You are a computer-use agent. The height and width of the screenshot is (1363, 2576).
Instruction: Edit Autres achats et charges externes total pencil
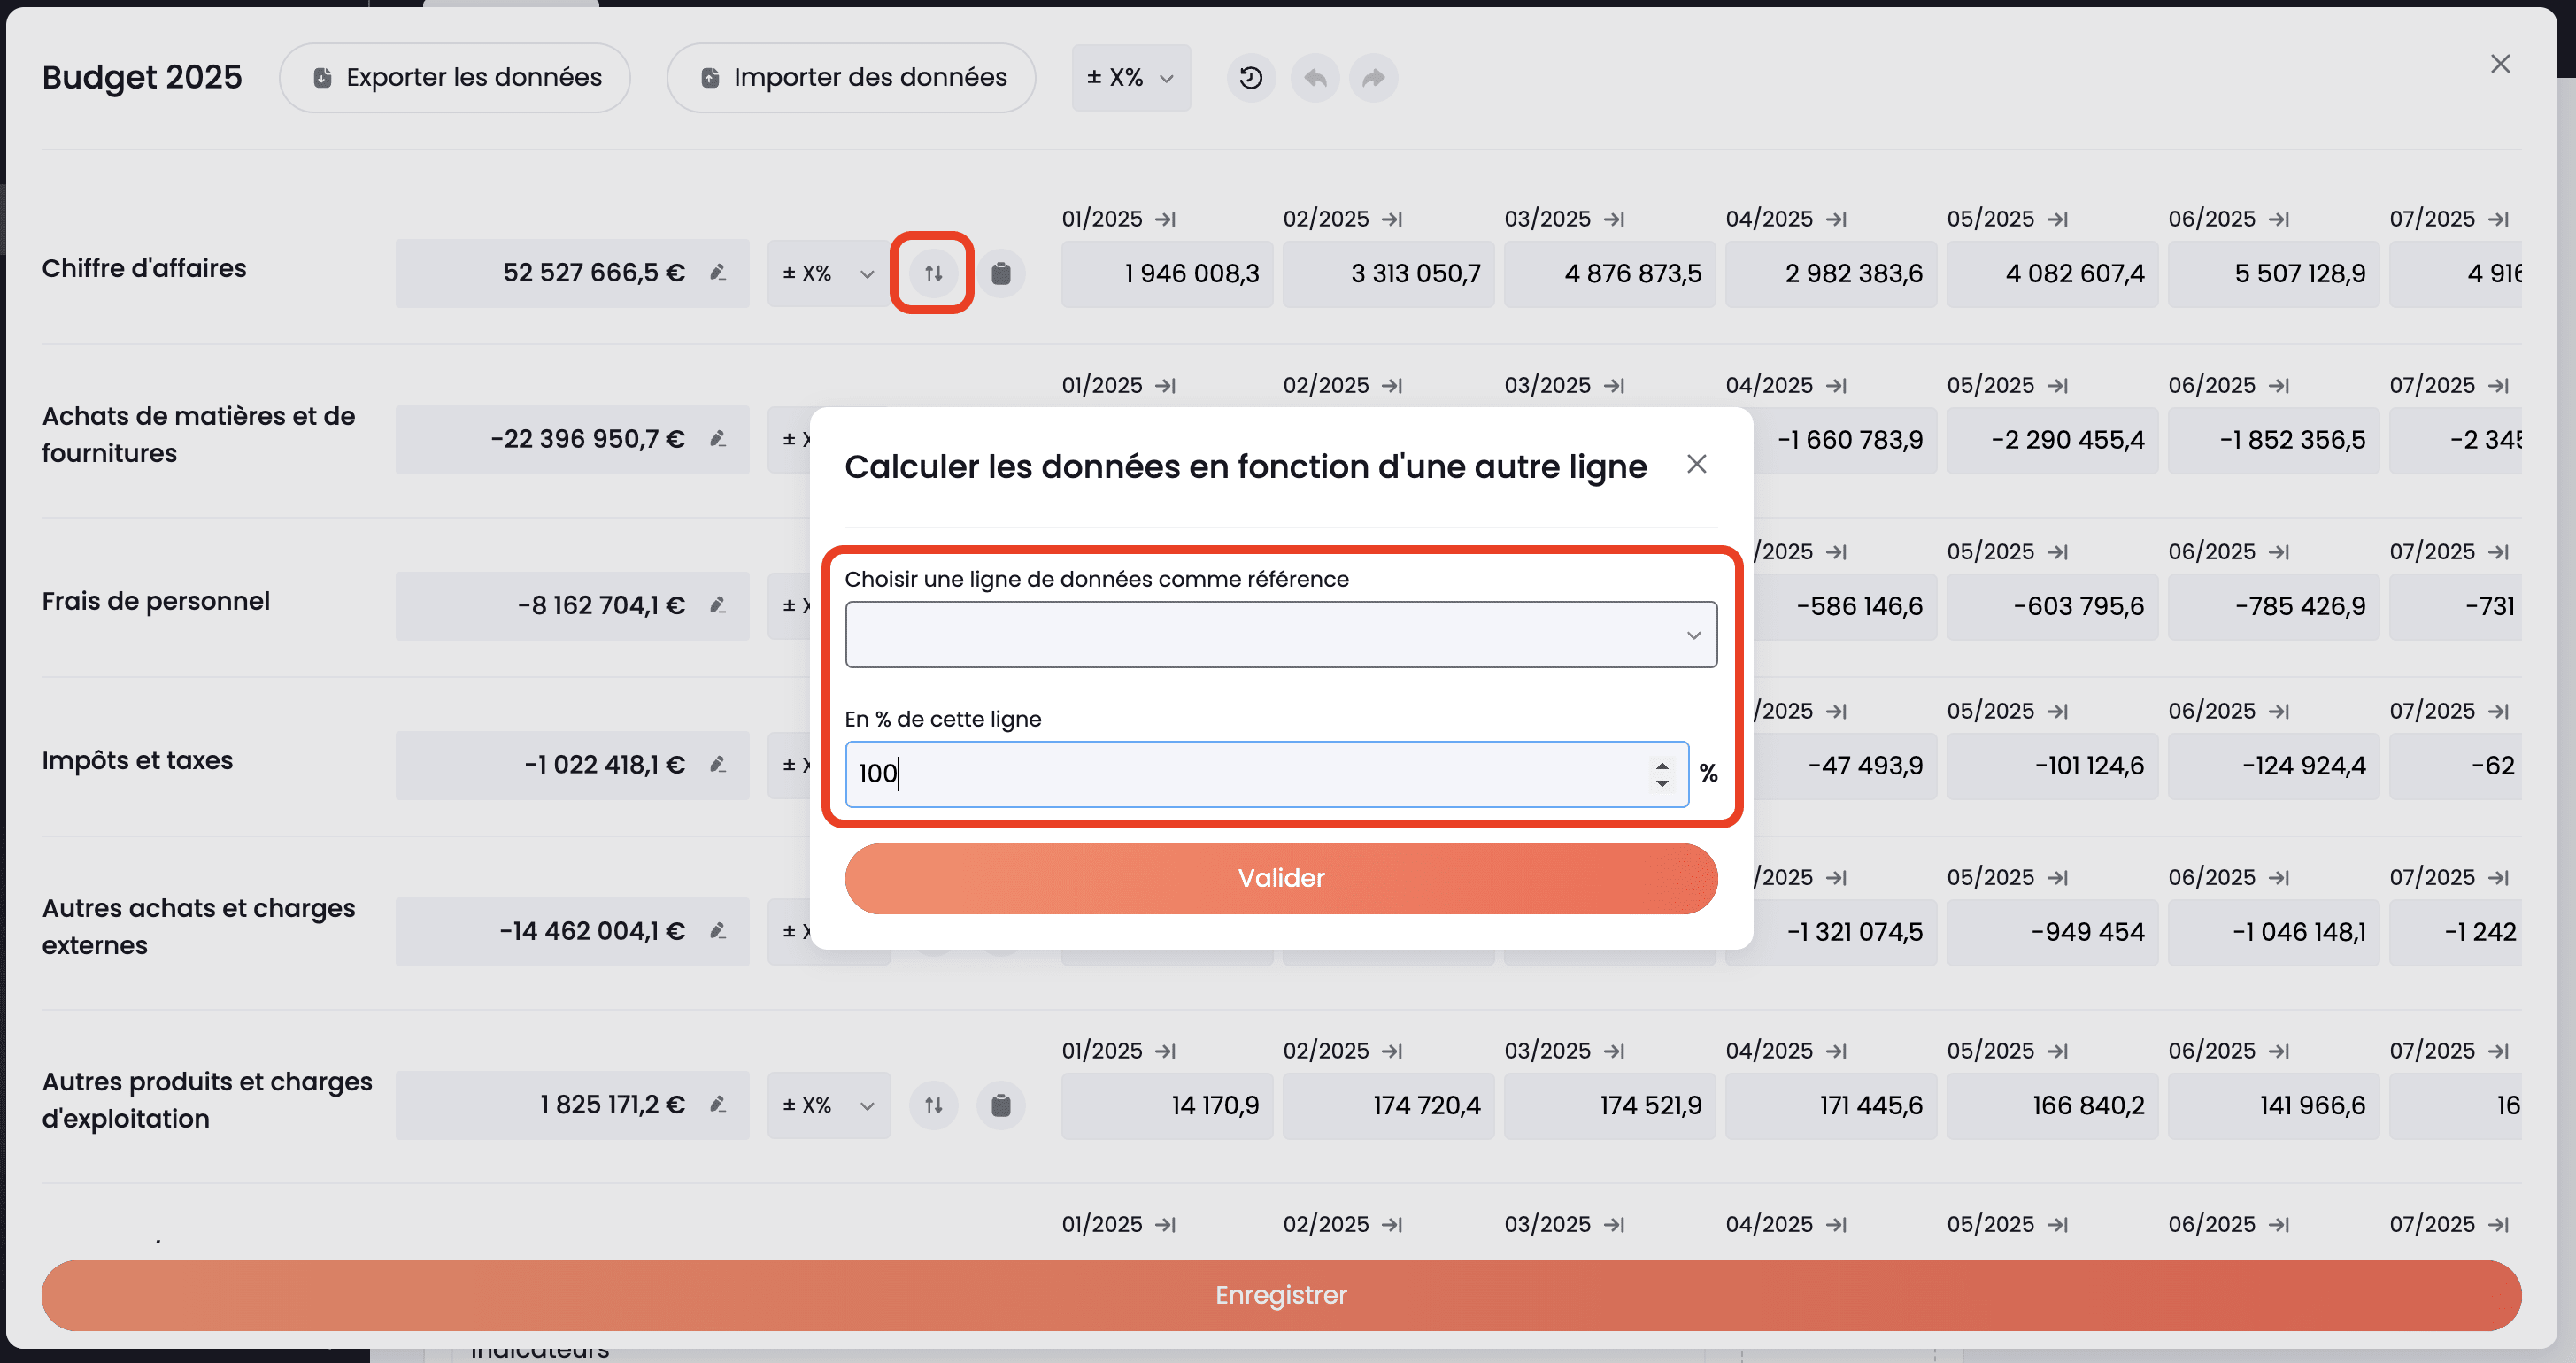(x=717, y=931)
